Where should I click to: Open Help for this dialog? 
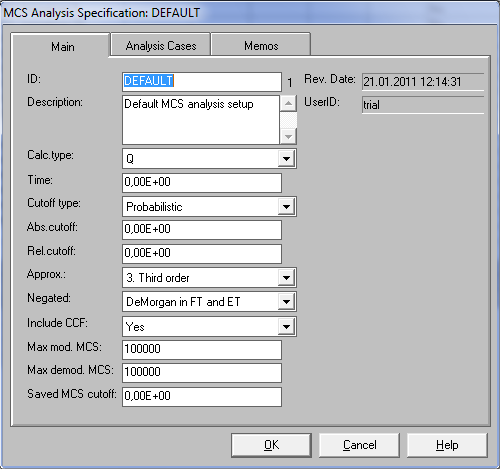point(447,445)
